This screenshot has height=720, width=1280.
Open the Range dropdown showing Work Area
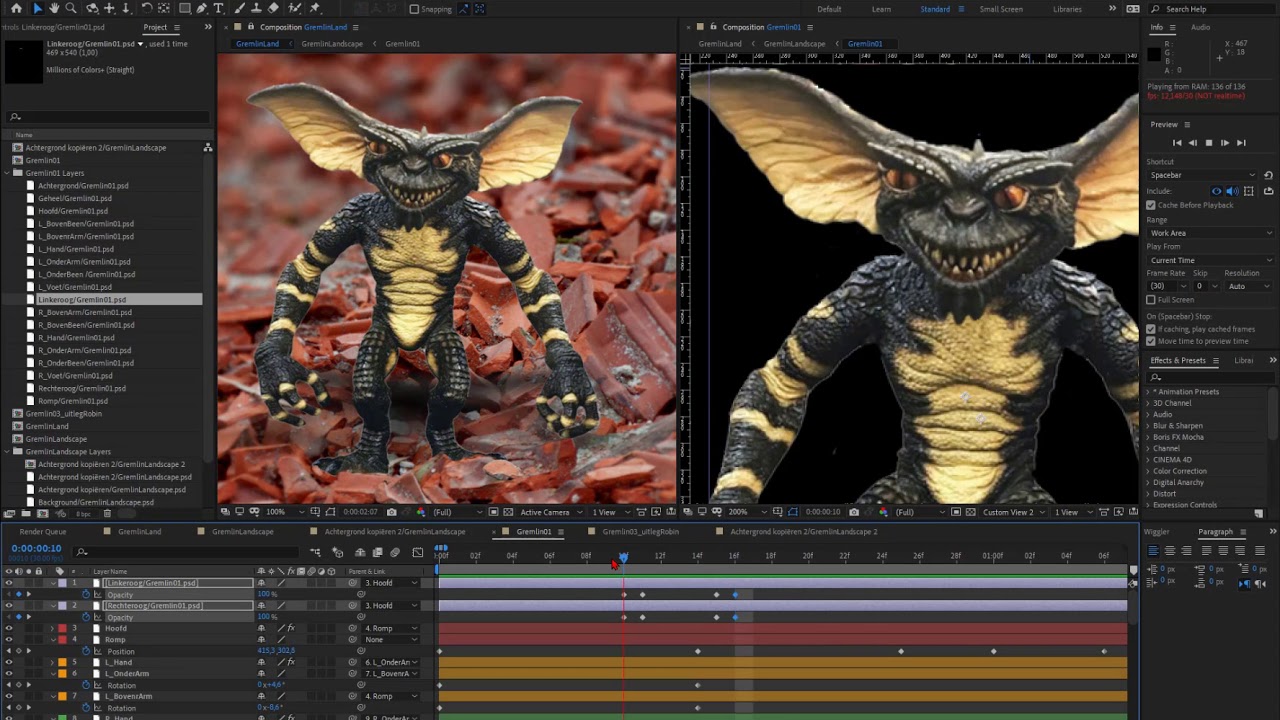click(x=1210, y=233)
